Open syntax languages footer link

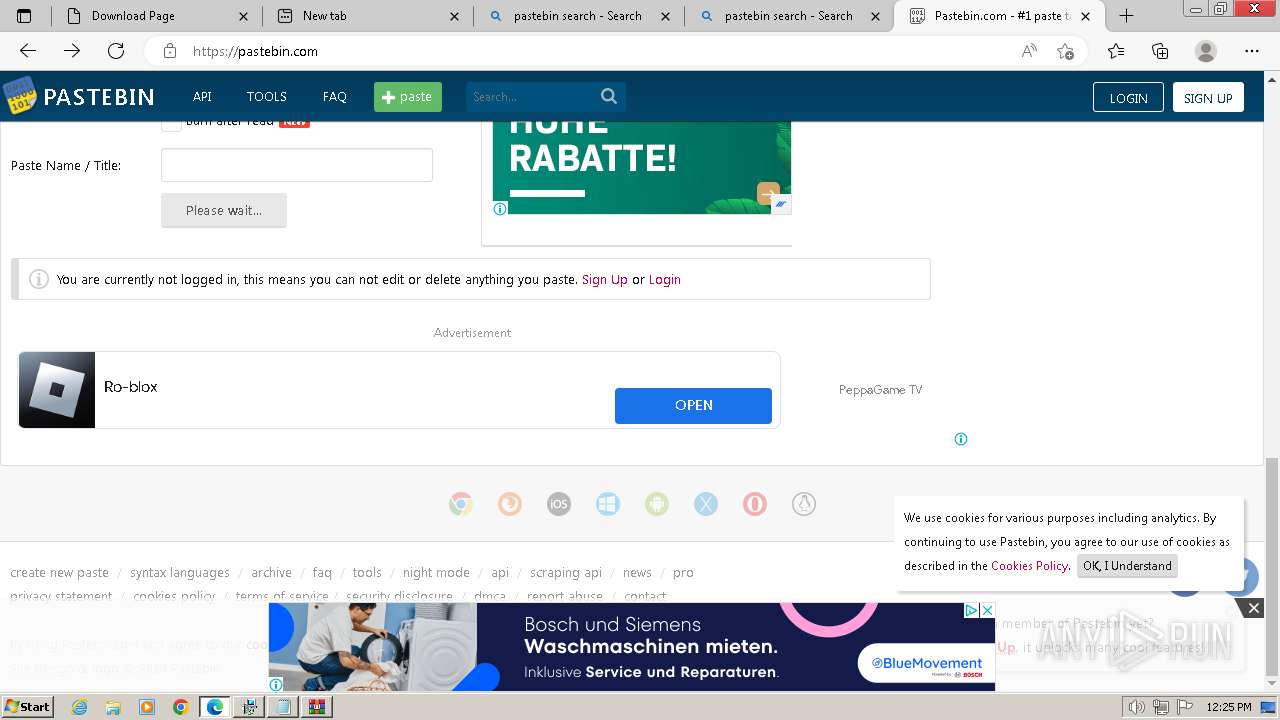click(180, 573)
